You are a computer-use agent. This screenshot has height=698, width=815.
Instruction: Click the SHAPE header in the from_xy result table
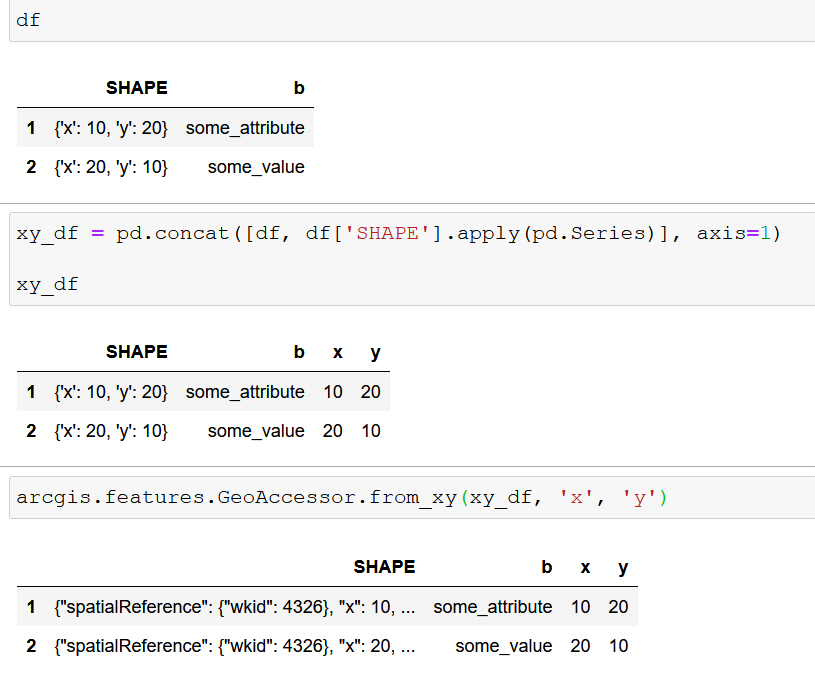384,567
